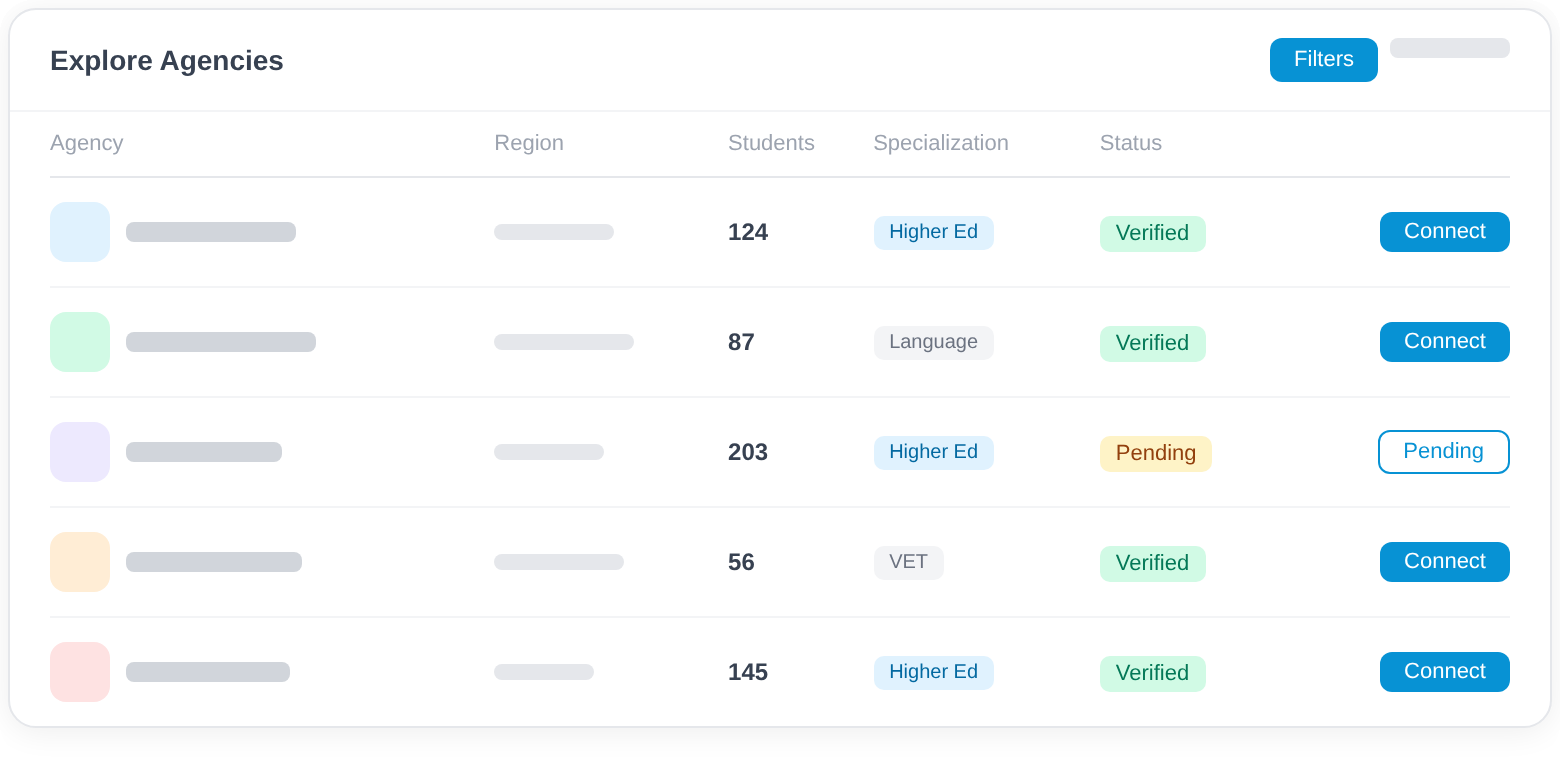Select the Region column header
The height and width of the screenshot is (757, 1560).
tap(529, 143)
